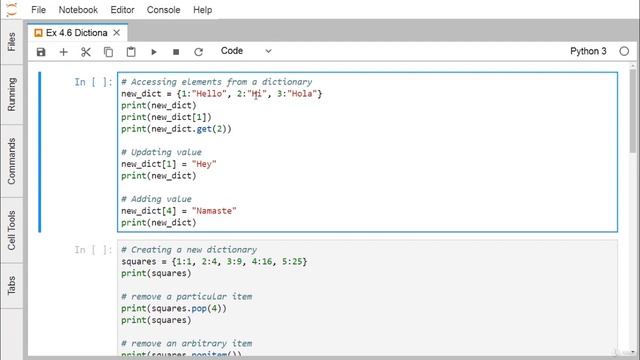Click the second cell's In [ ] prompt
The height and width of the screenshot is (360, 640).
click(x=93, y=250)
